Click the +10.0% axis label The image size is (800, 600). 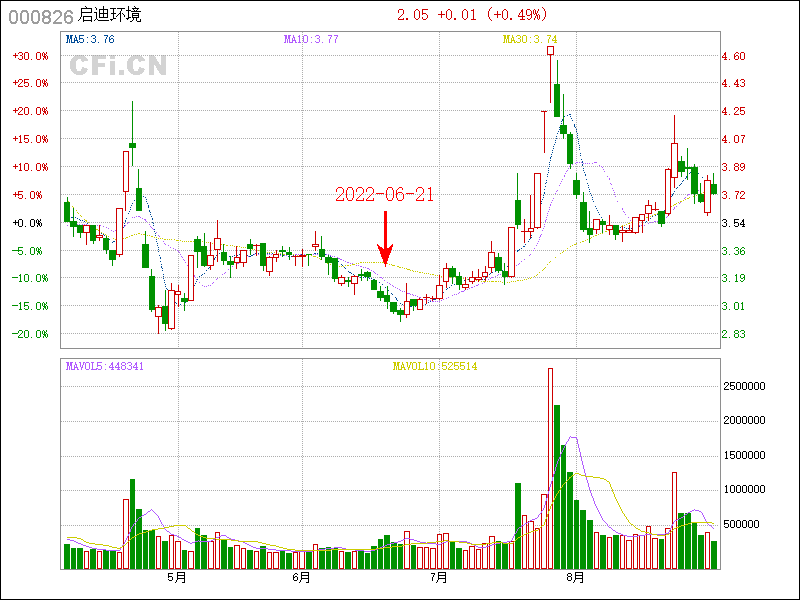31,167
